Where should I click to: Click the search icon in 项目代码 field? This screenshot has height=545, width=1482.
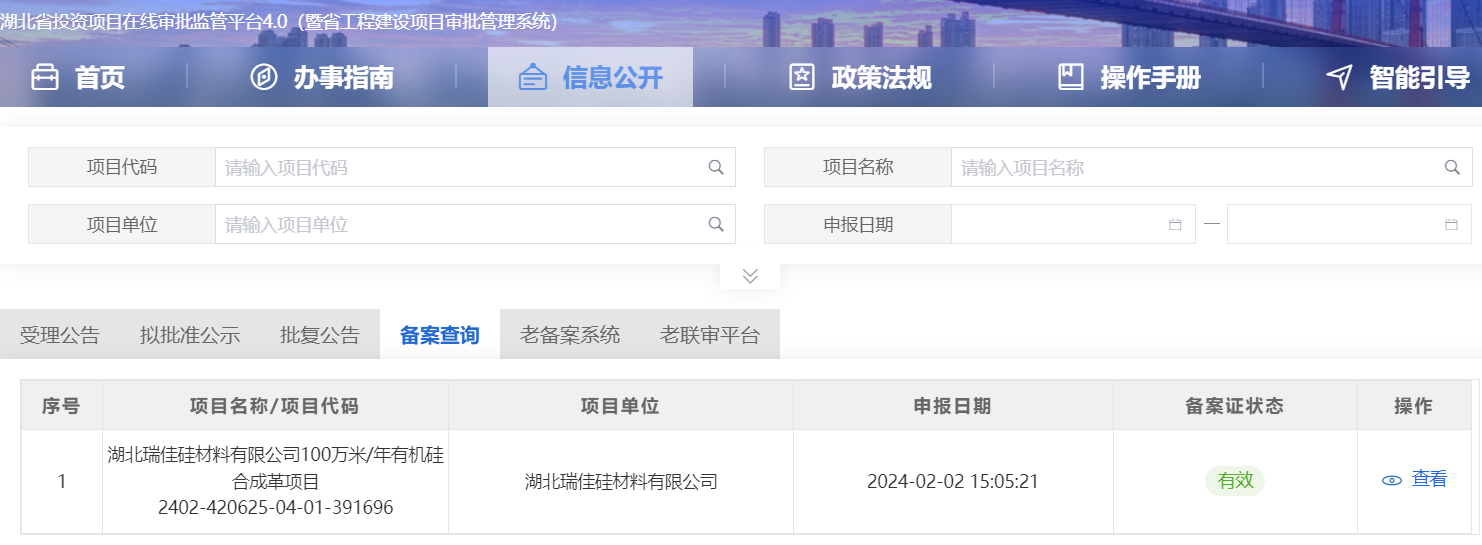(x=716, y=167)
